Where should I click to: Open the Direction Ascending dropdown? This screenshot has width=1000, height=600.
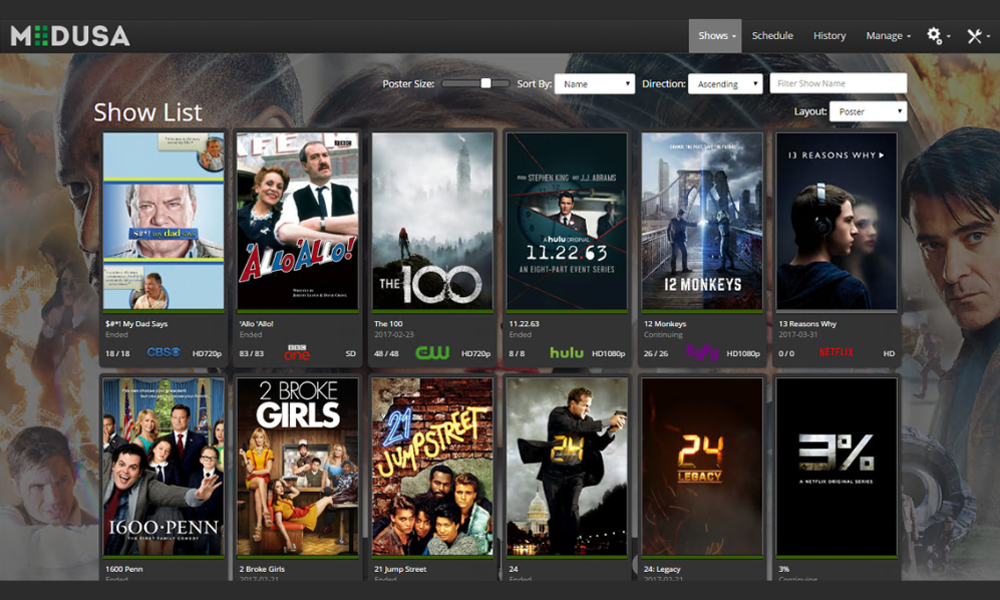click(x=726, y=84)
